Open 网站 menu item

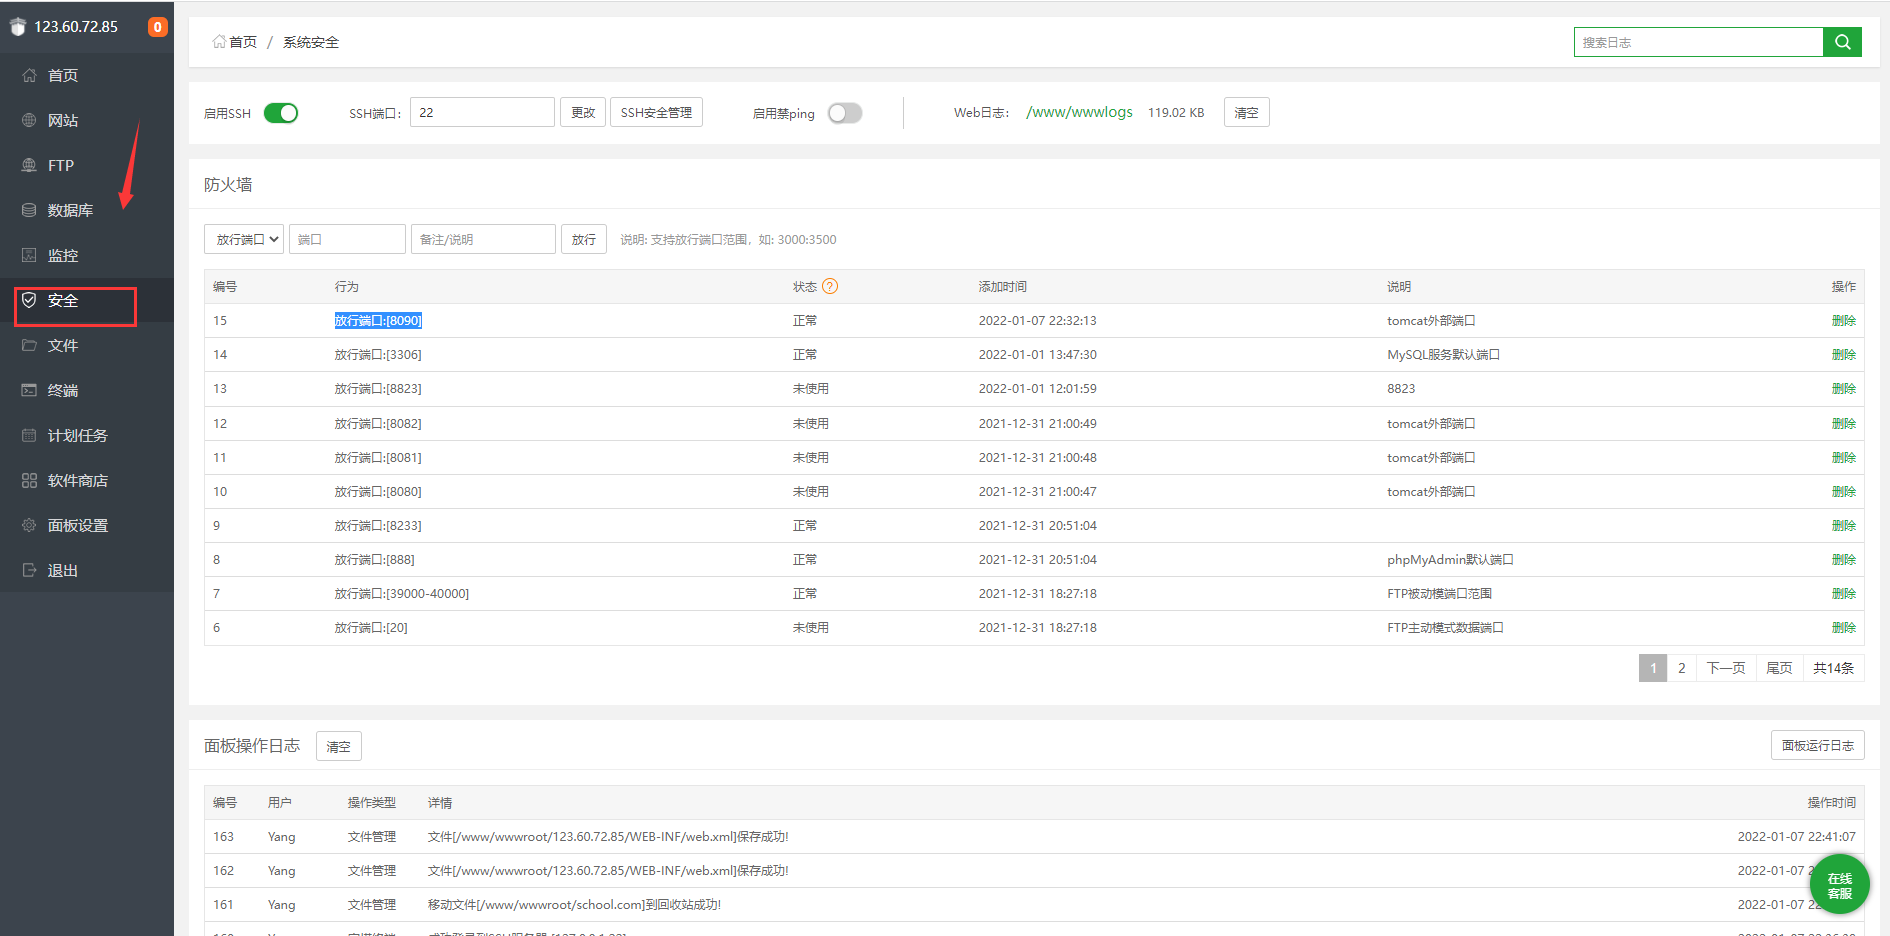(x=63, y=120)
